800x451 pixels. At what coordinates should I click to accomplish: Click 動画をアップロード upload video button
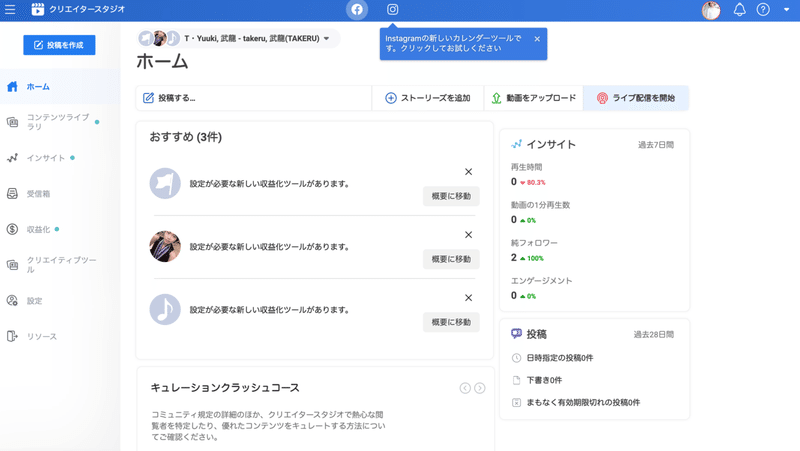tap(533, 98)
